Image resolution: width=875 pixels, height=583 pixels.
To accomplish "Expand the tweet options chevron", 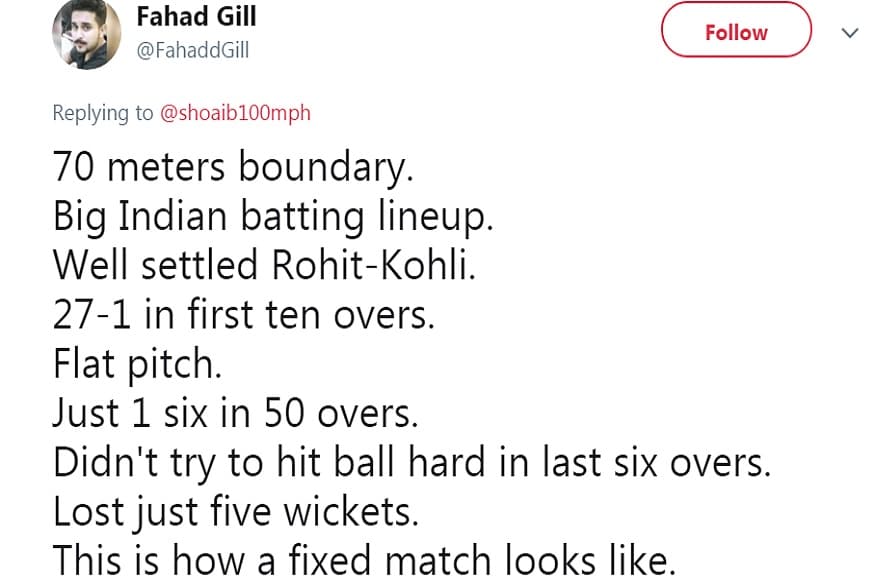I will [849, 33].
